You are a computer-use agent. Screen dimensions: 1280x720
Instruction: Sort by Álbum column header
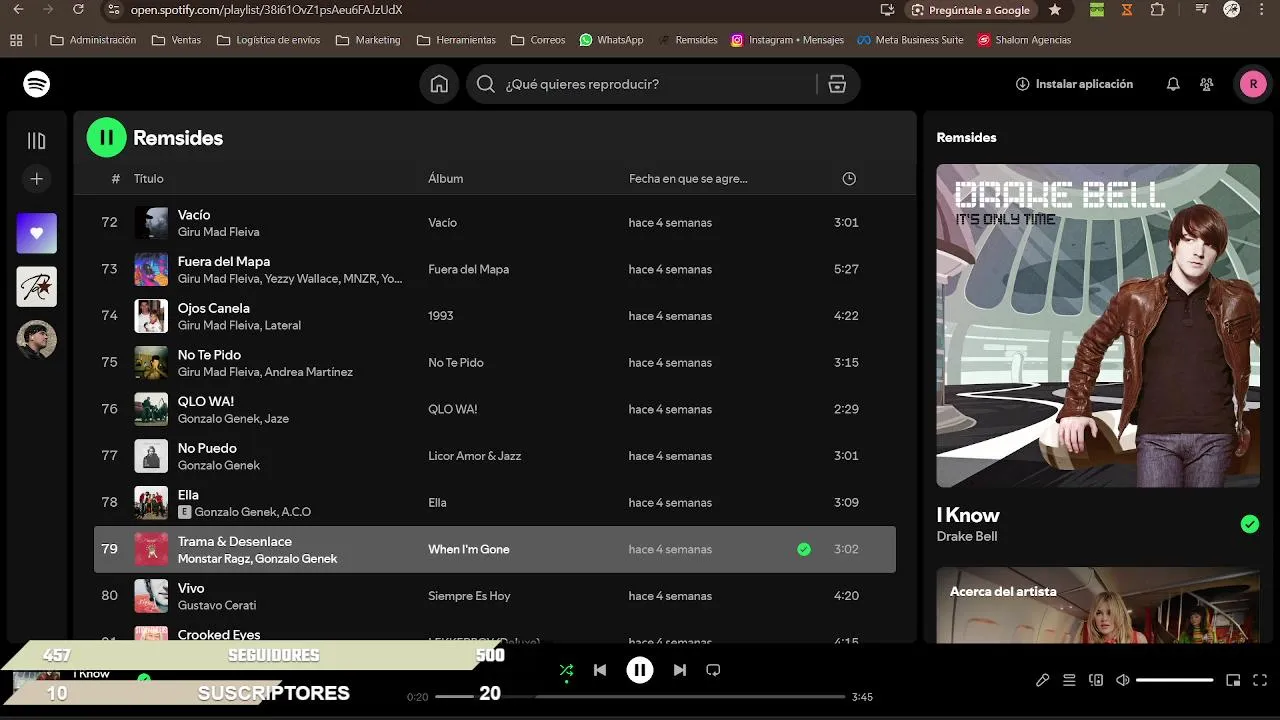coord(446,179)
